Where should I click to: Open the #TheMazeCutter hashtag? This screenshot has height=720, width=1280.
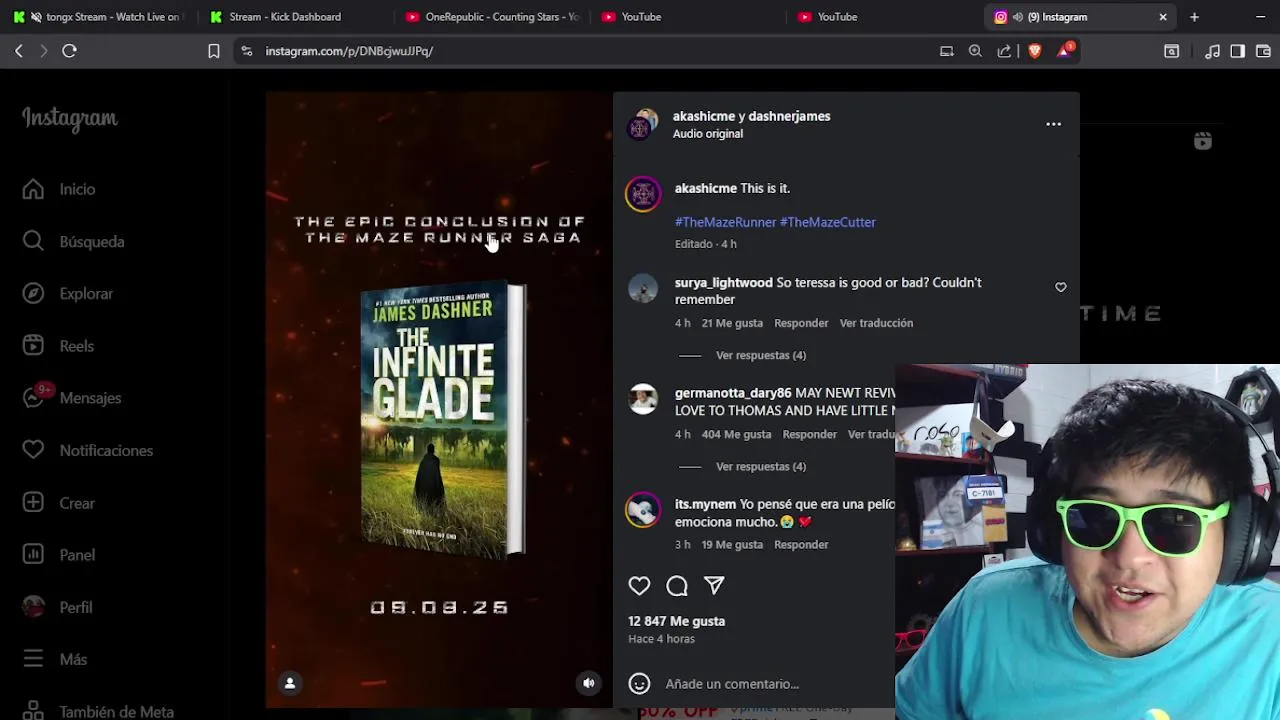(828, 222)
